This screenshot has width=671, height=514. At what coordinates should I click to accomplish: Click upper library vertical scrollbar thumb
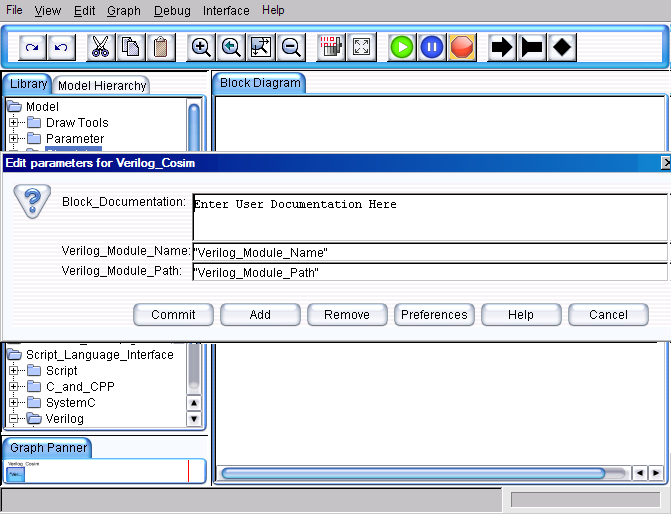pyautogui.click(x=194, y=127)
